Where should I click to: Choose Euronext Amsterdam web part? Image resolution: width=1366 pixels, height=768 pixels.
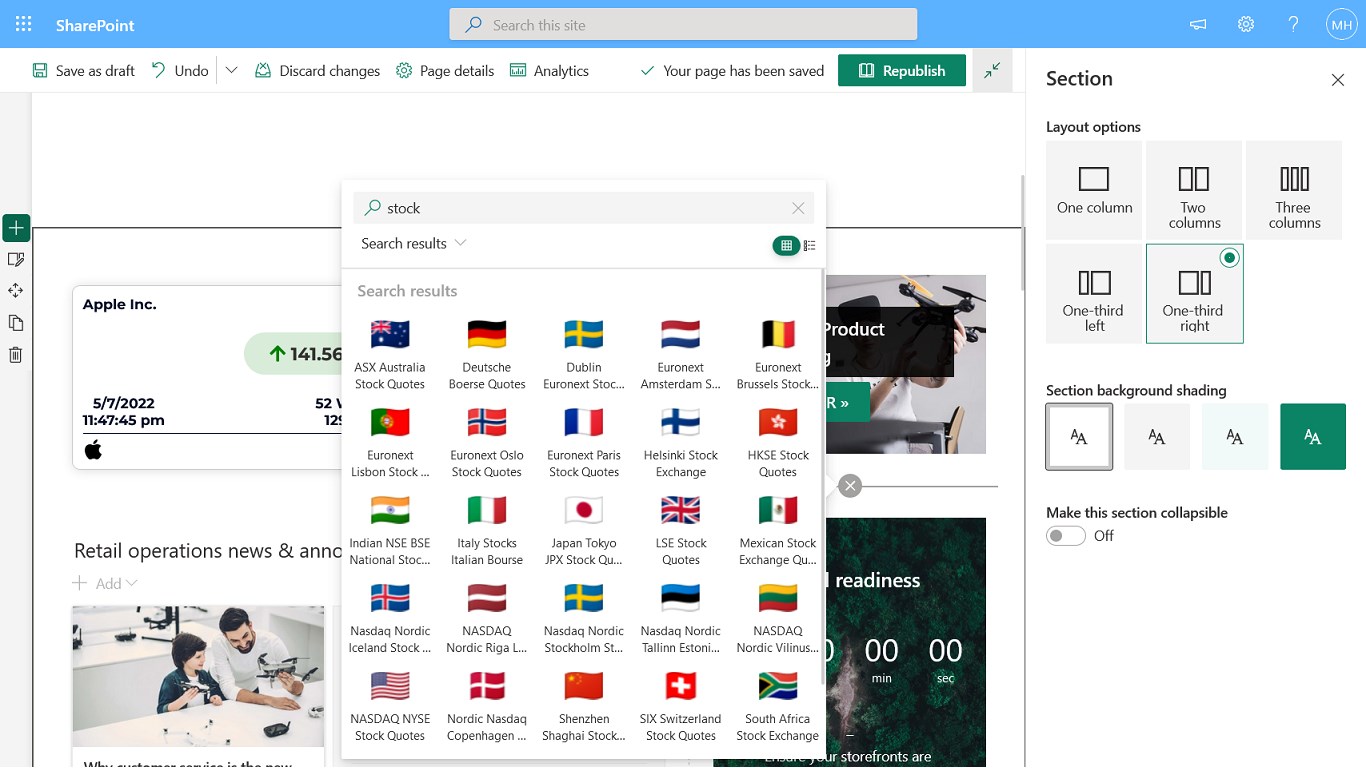click(681, 354)
